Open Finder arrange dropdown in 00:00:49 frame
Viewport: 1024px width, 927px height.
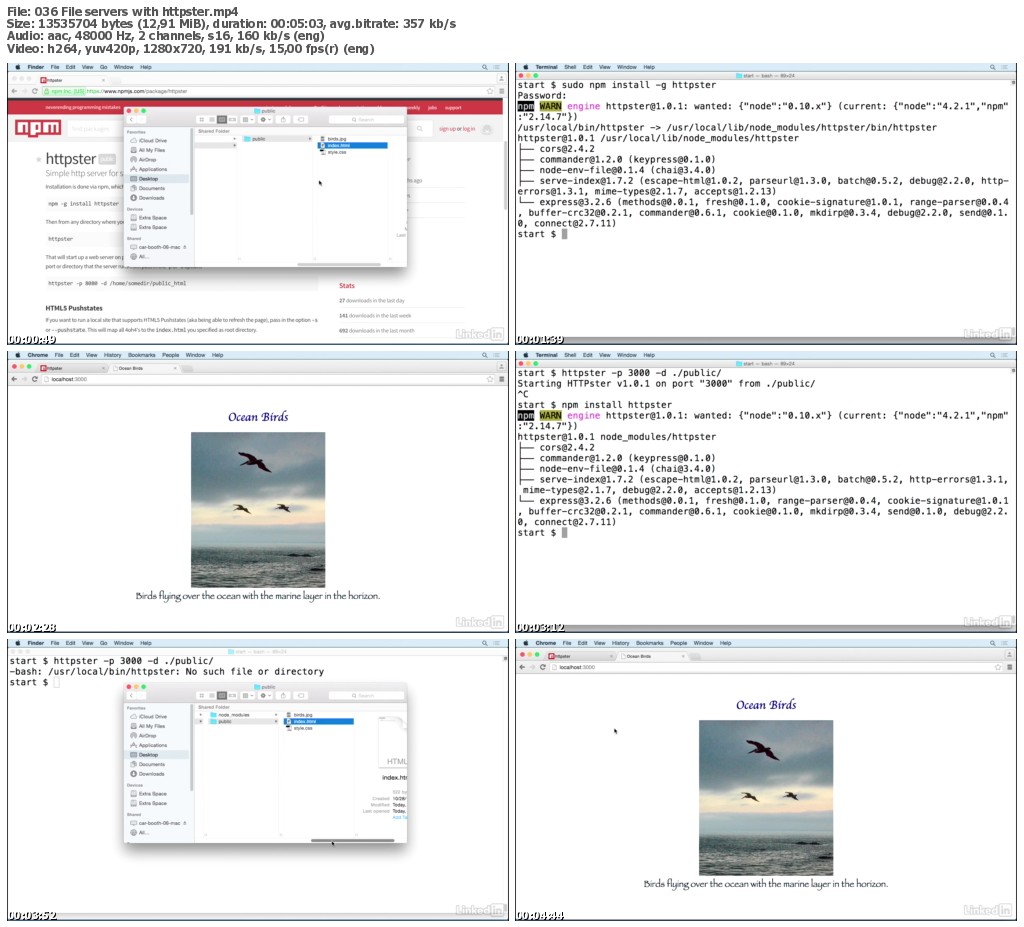(248, 120)
